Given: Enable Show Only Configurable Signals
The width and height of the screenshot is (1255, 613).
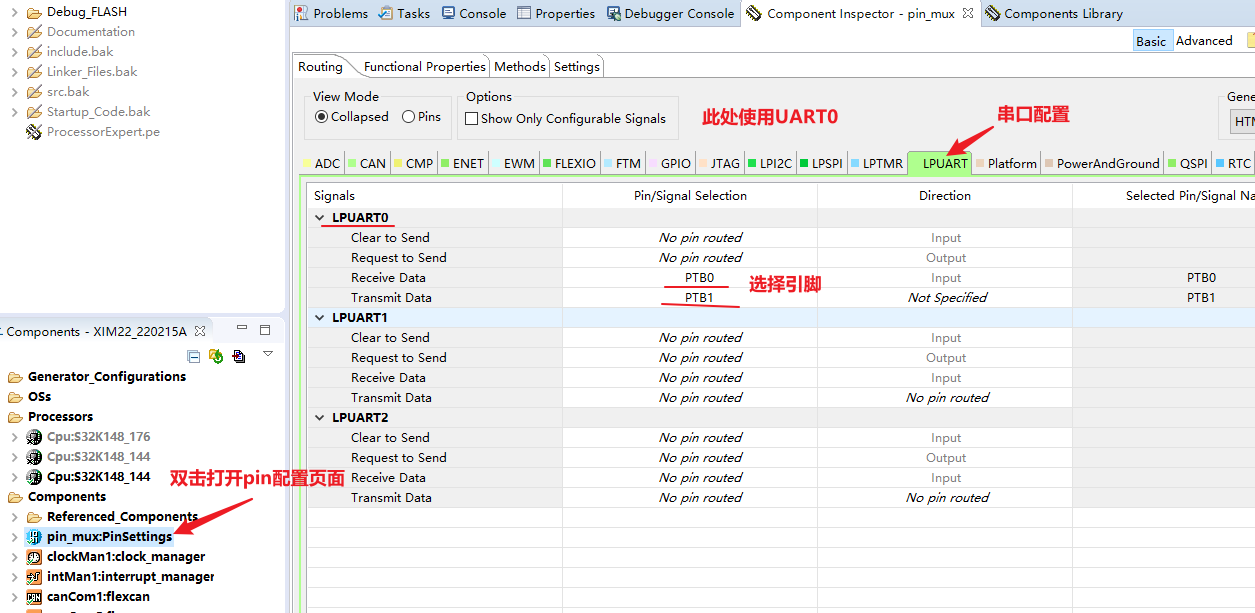Looking at the screenshot, I should point(471,118).
